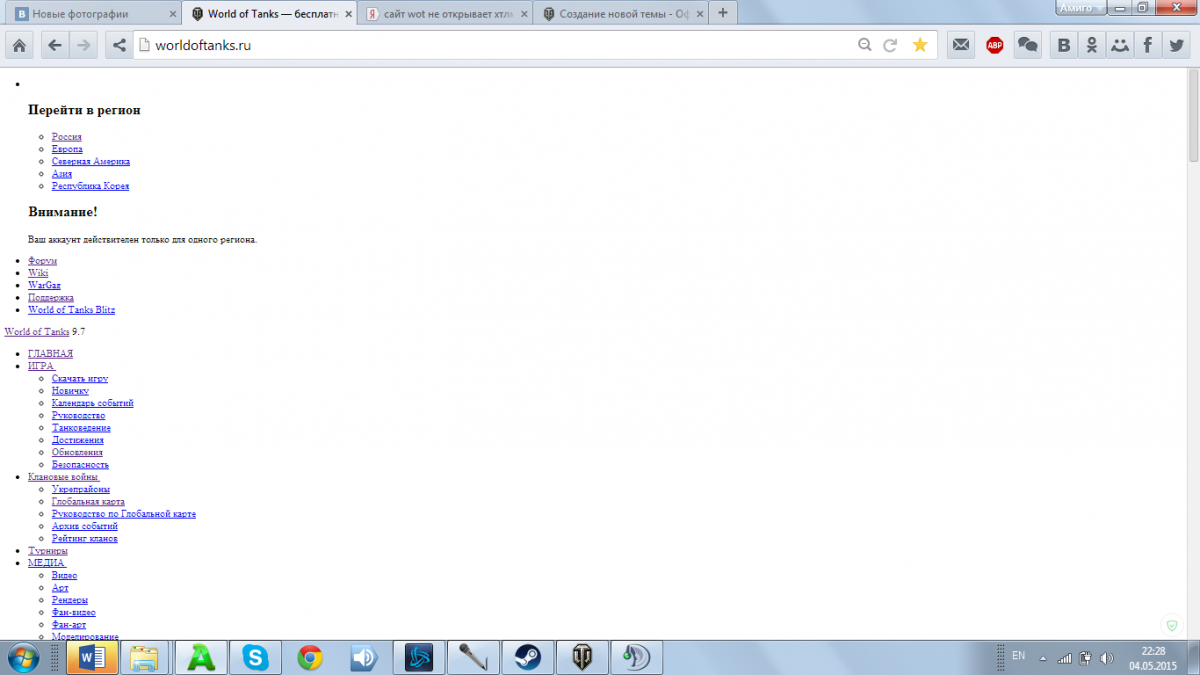The height and width of the screenshot is (675, 1200).
Task: Open the Руководство по Глобальной карте link
Action: pos(124,514)
